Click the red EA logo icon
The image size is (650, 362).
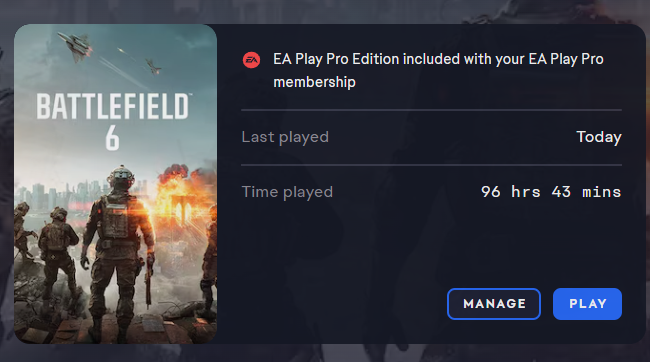(251, 60)
